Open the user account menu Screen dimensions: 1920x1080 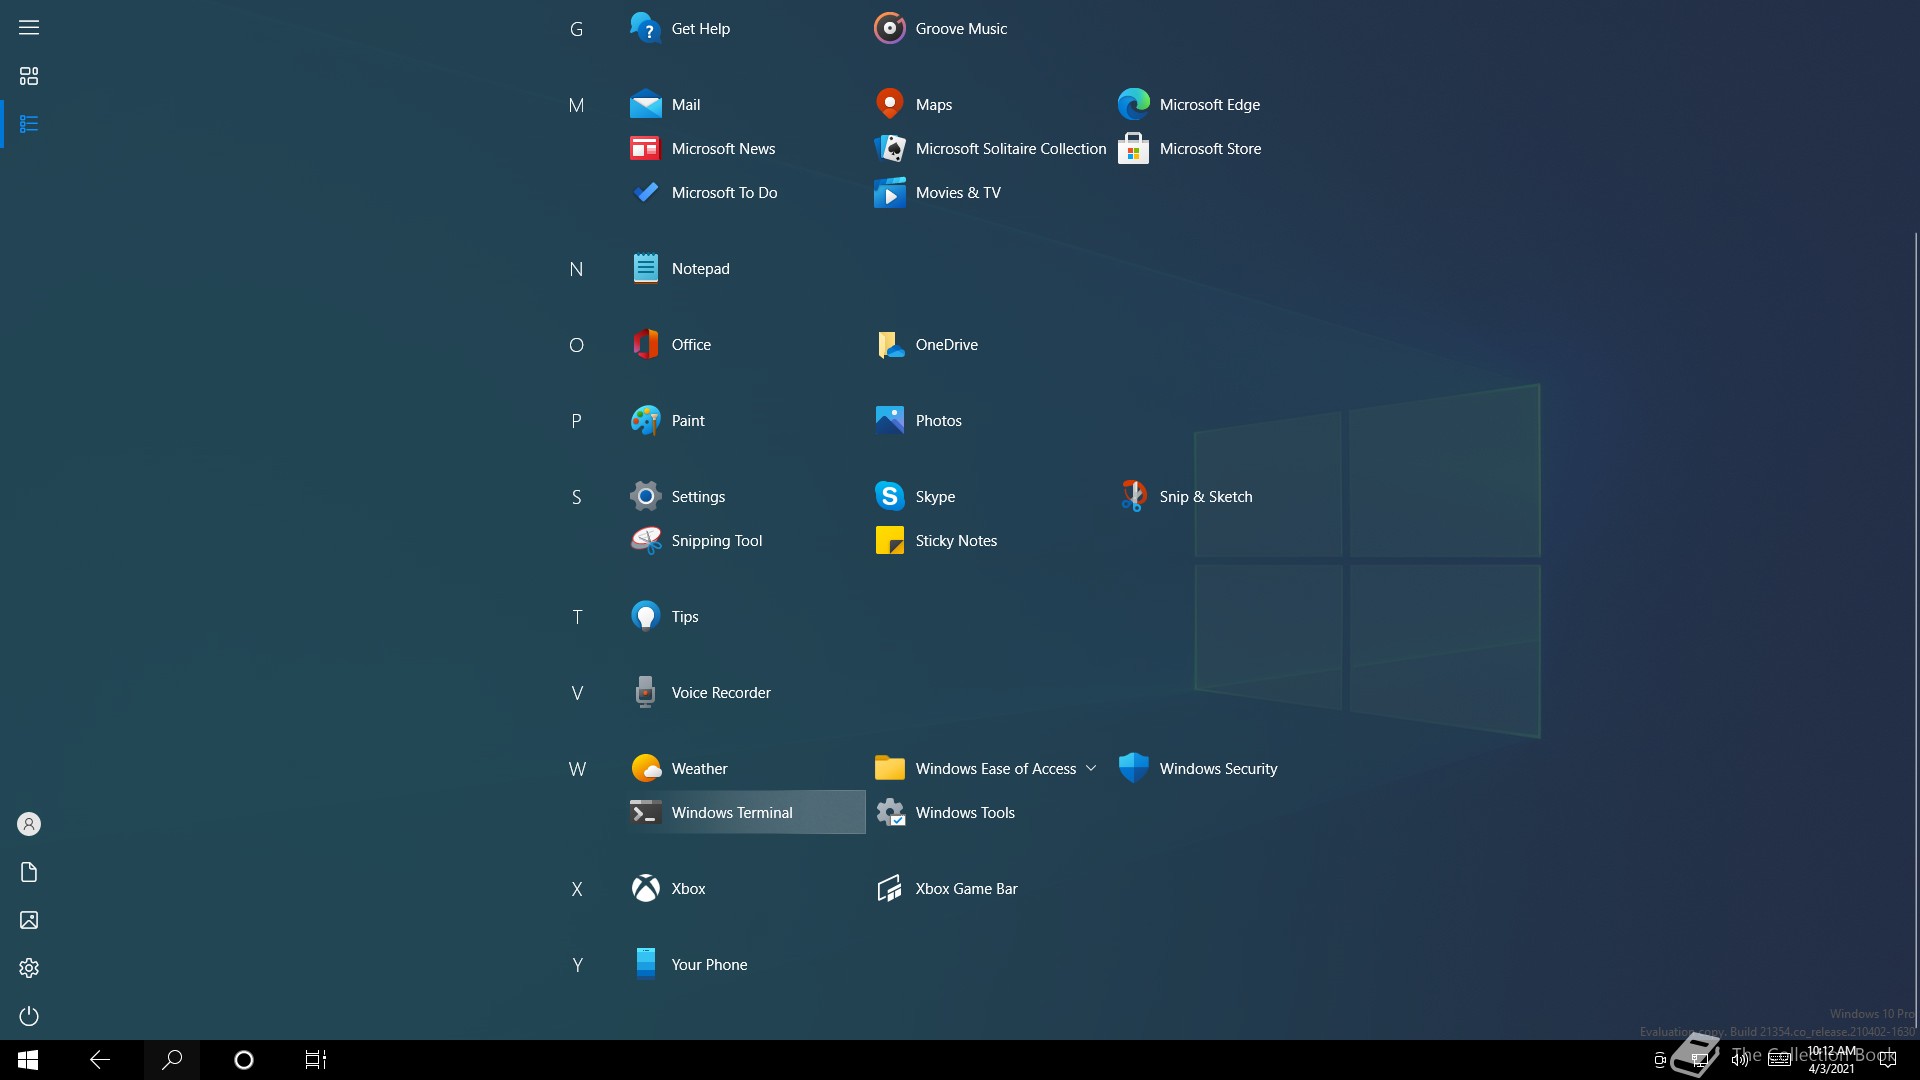[x=29, y=824]
